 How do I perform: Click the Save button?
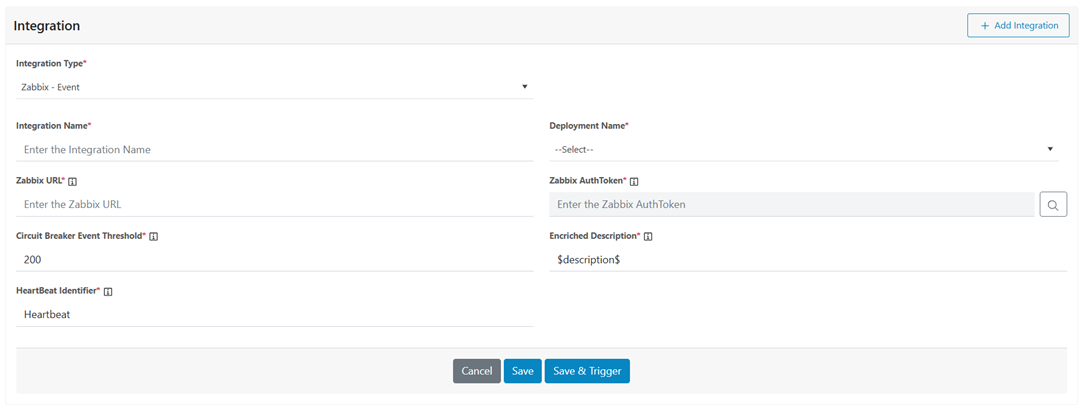[522, 371]
